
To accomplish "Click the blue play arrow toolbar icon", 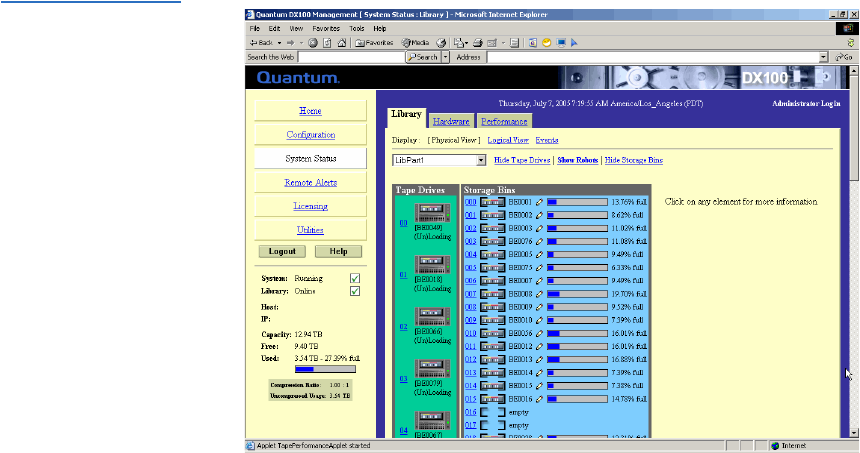I will point(574,43).
